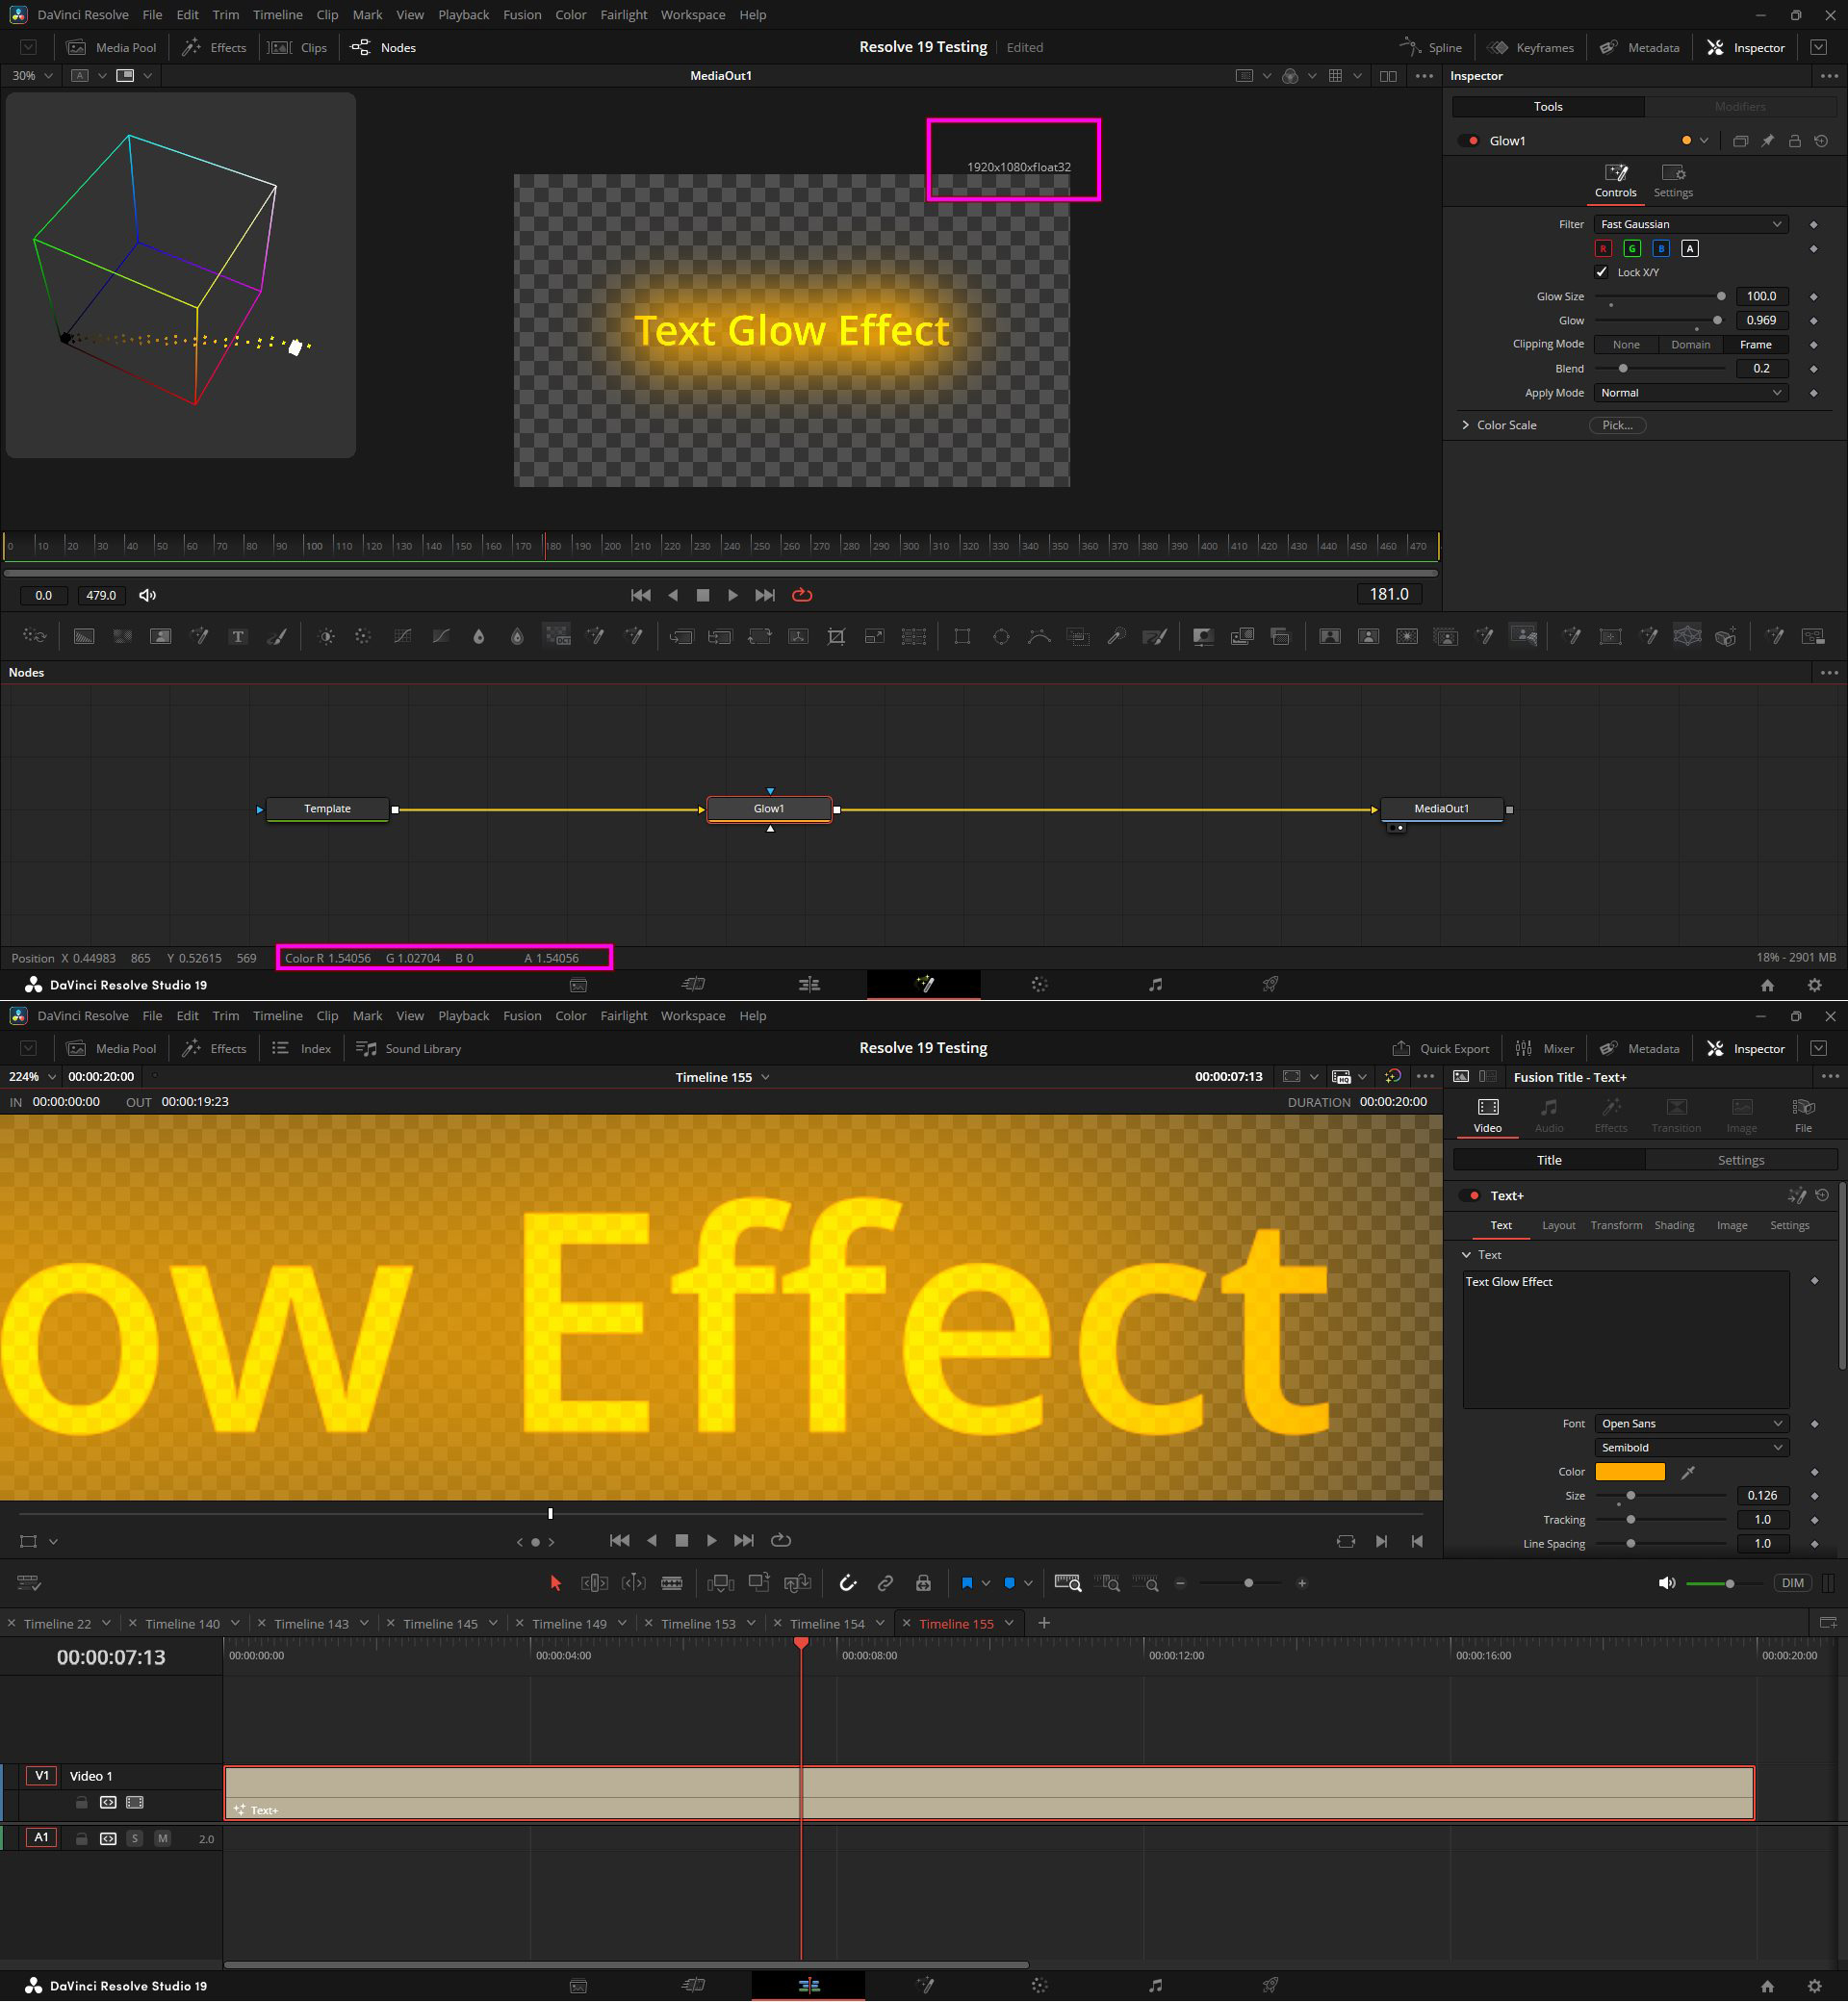
Task: Click the Pick... button for Color Scale
Action: pos(1617,425)
